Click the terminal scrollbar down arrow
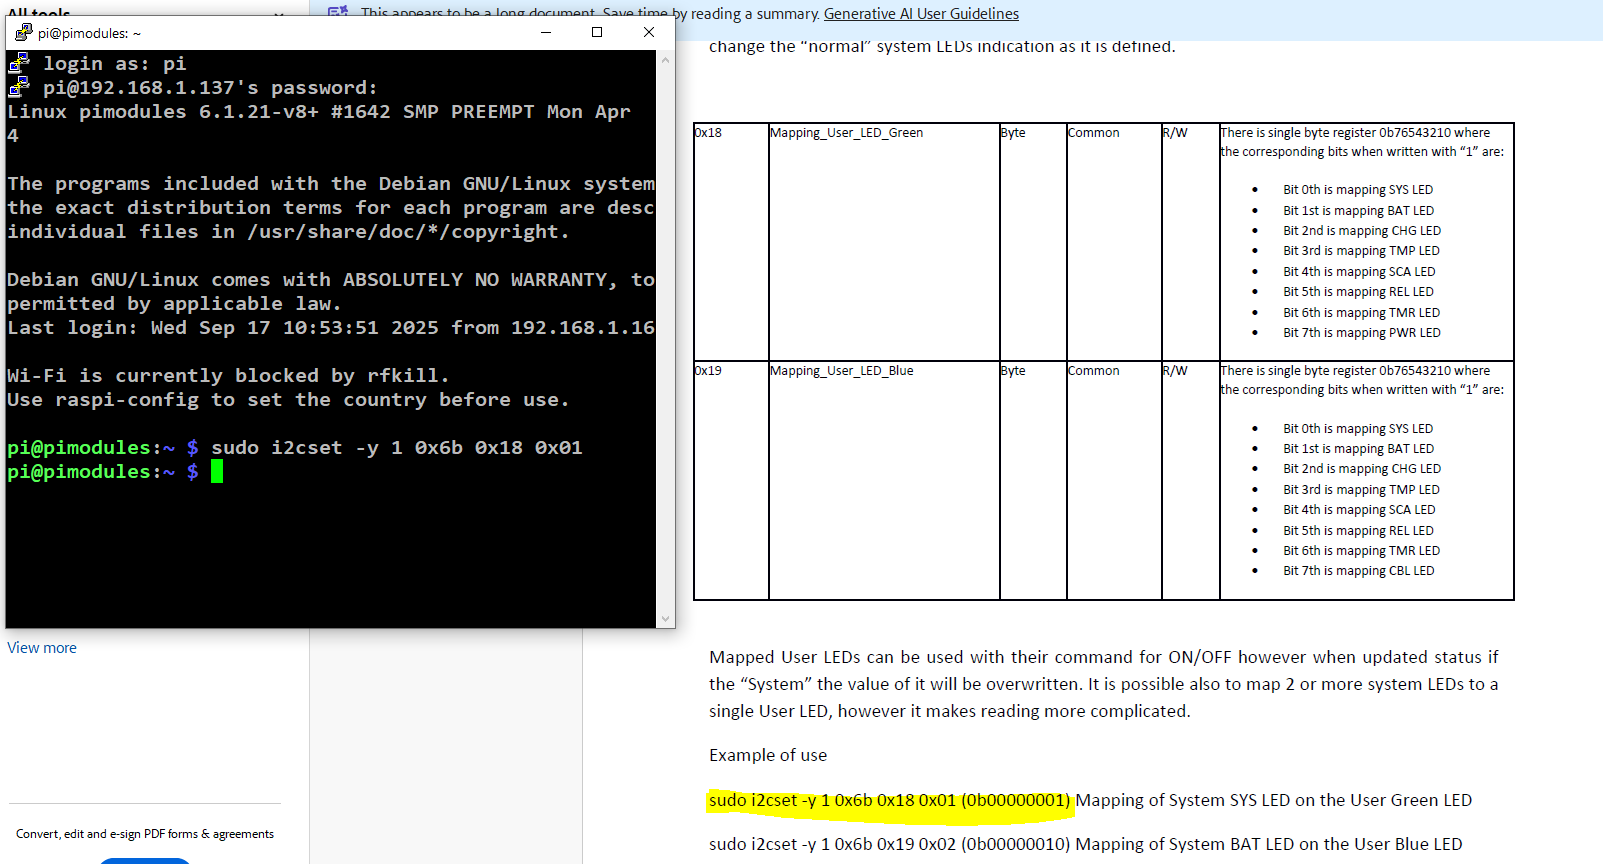1603x864 pixels. click(x=665, y=619)
